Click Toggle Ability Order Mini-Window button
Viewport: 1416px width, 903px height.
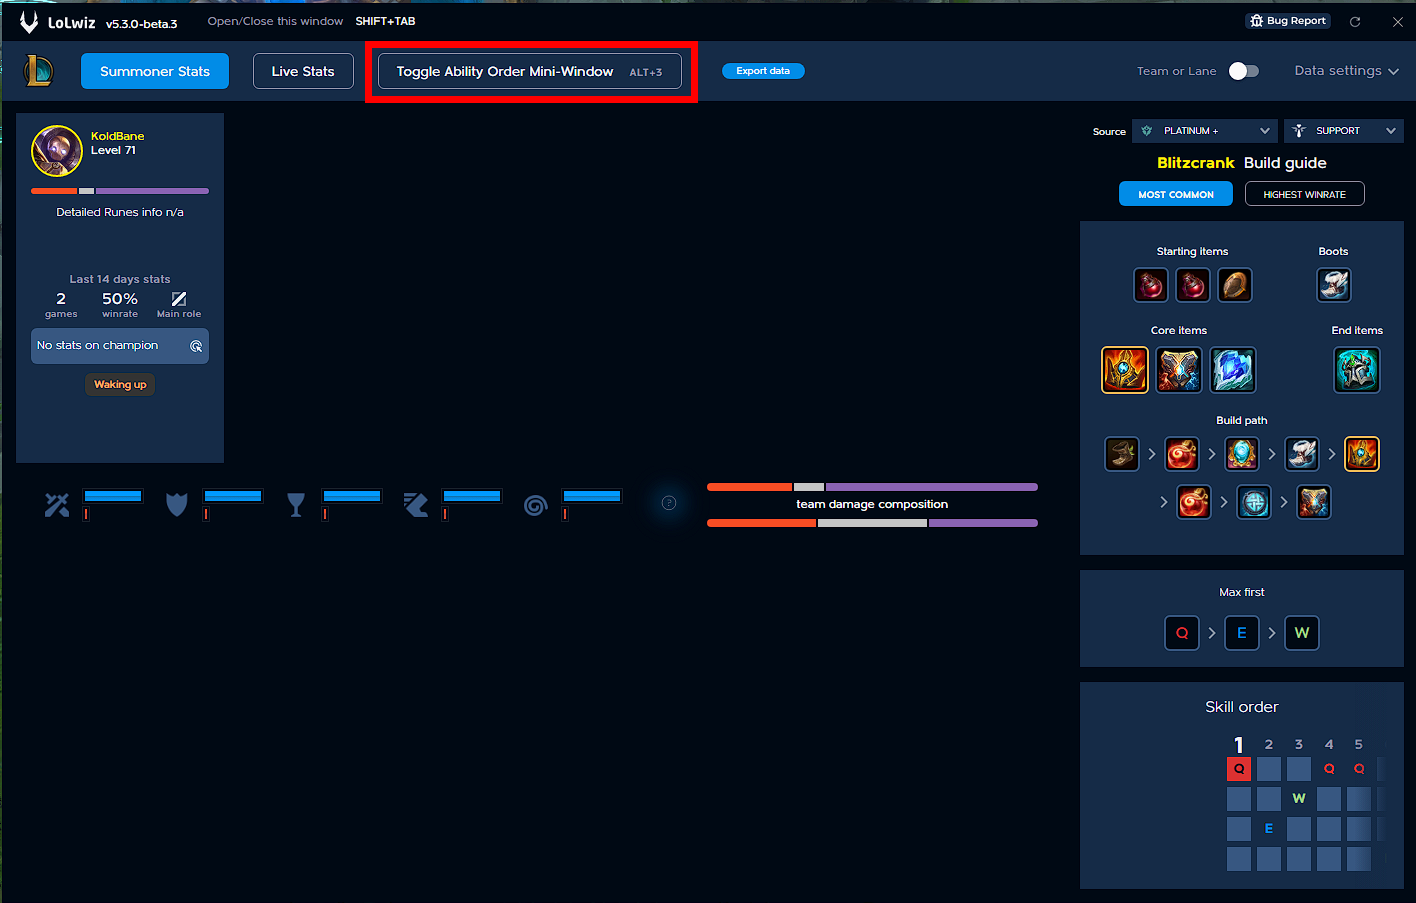(530, 71)
